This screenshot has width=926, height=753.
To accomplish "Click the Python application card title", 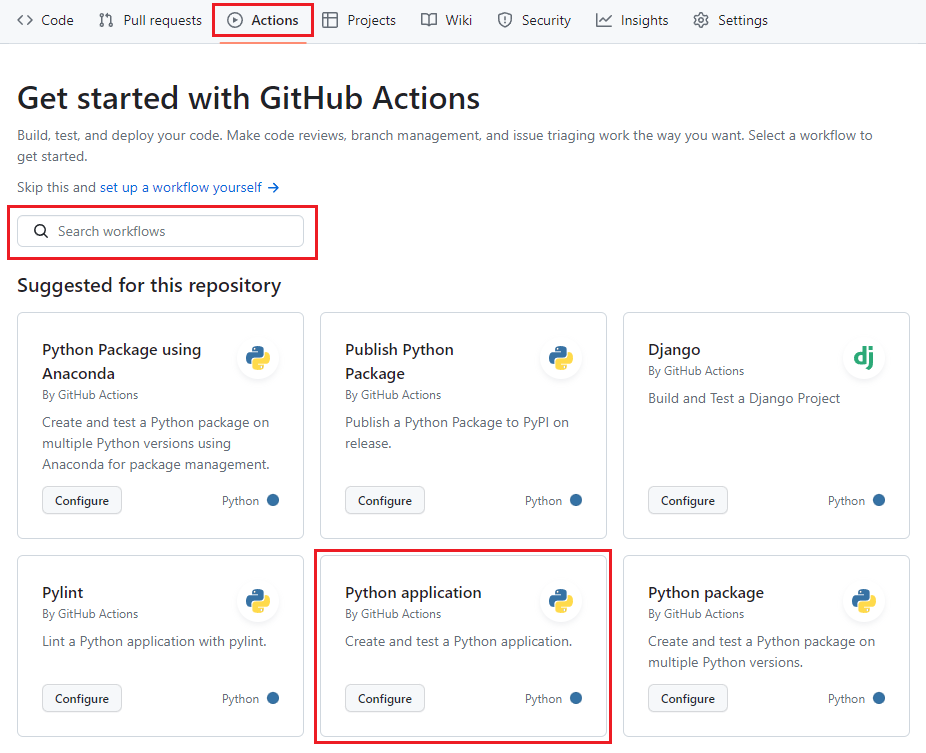I will 413,592.
